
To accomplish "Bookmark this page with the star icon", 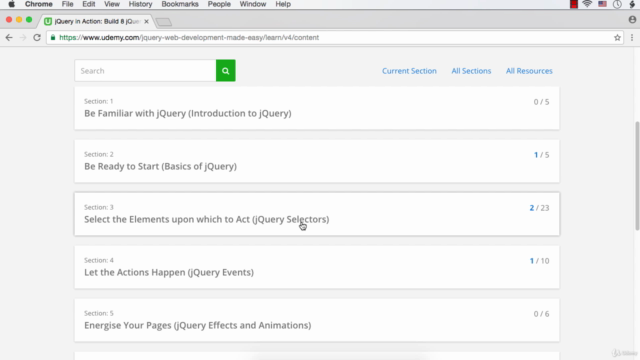I will pos(617,38).
